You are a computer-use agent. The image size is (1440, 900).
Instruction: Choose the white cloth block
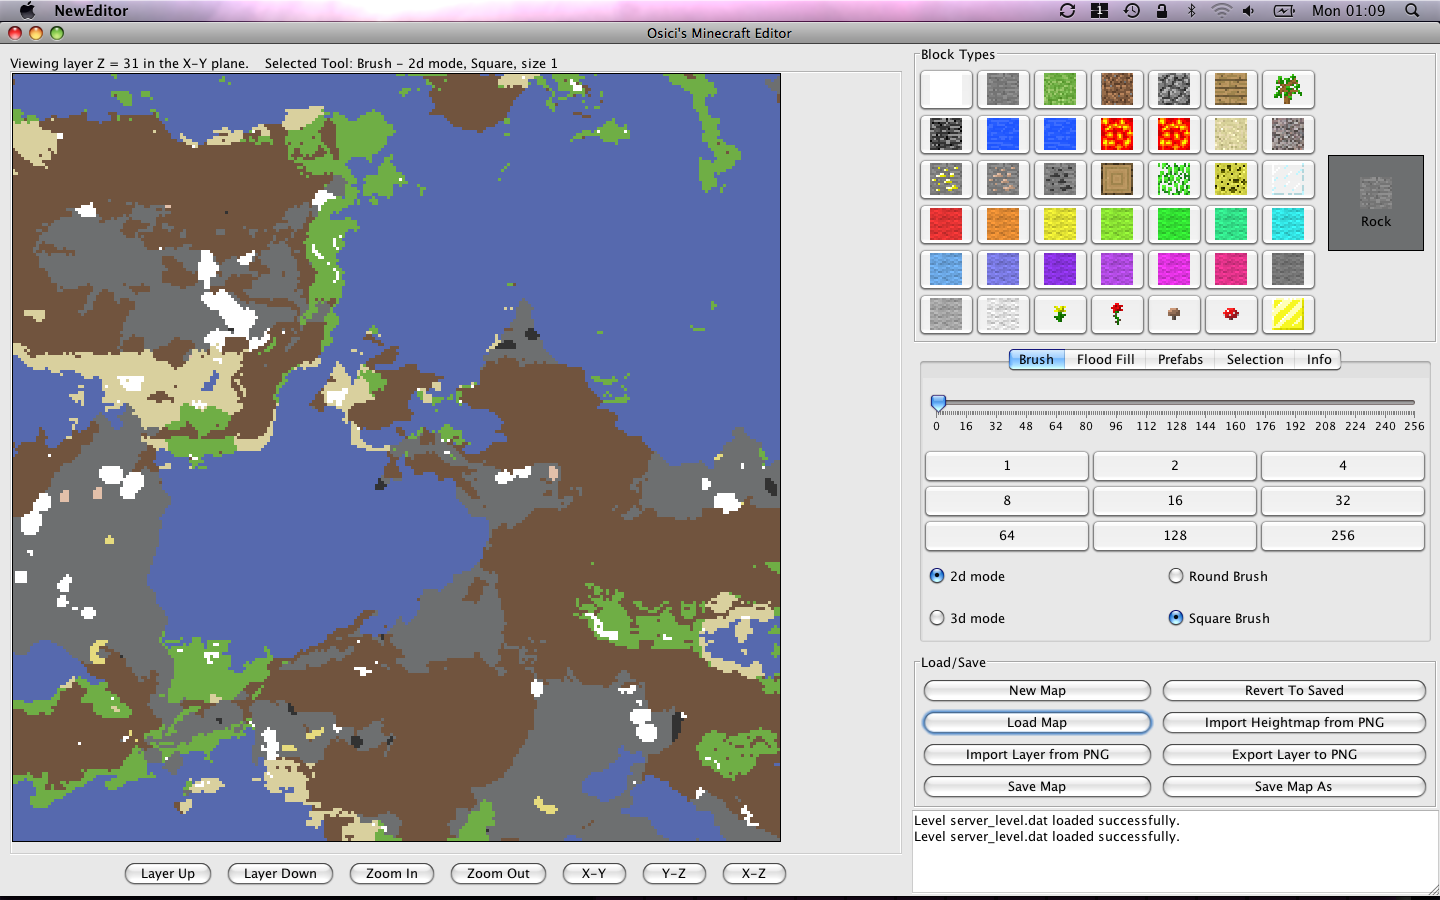(x=1003, y=314)
